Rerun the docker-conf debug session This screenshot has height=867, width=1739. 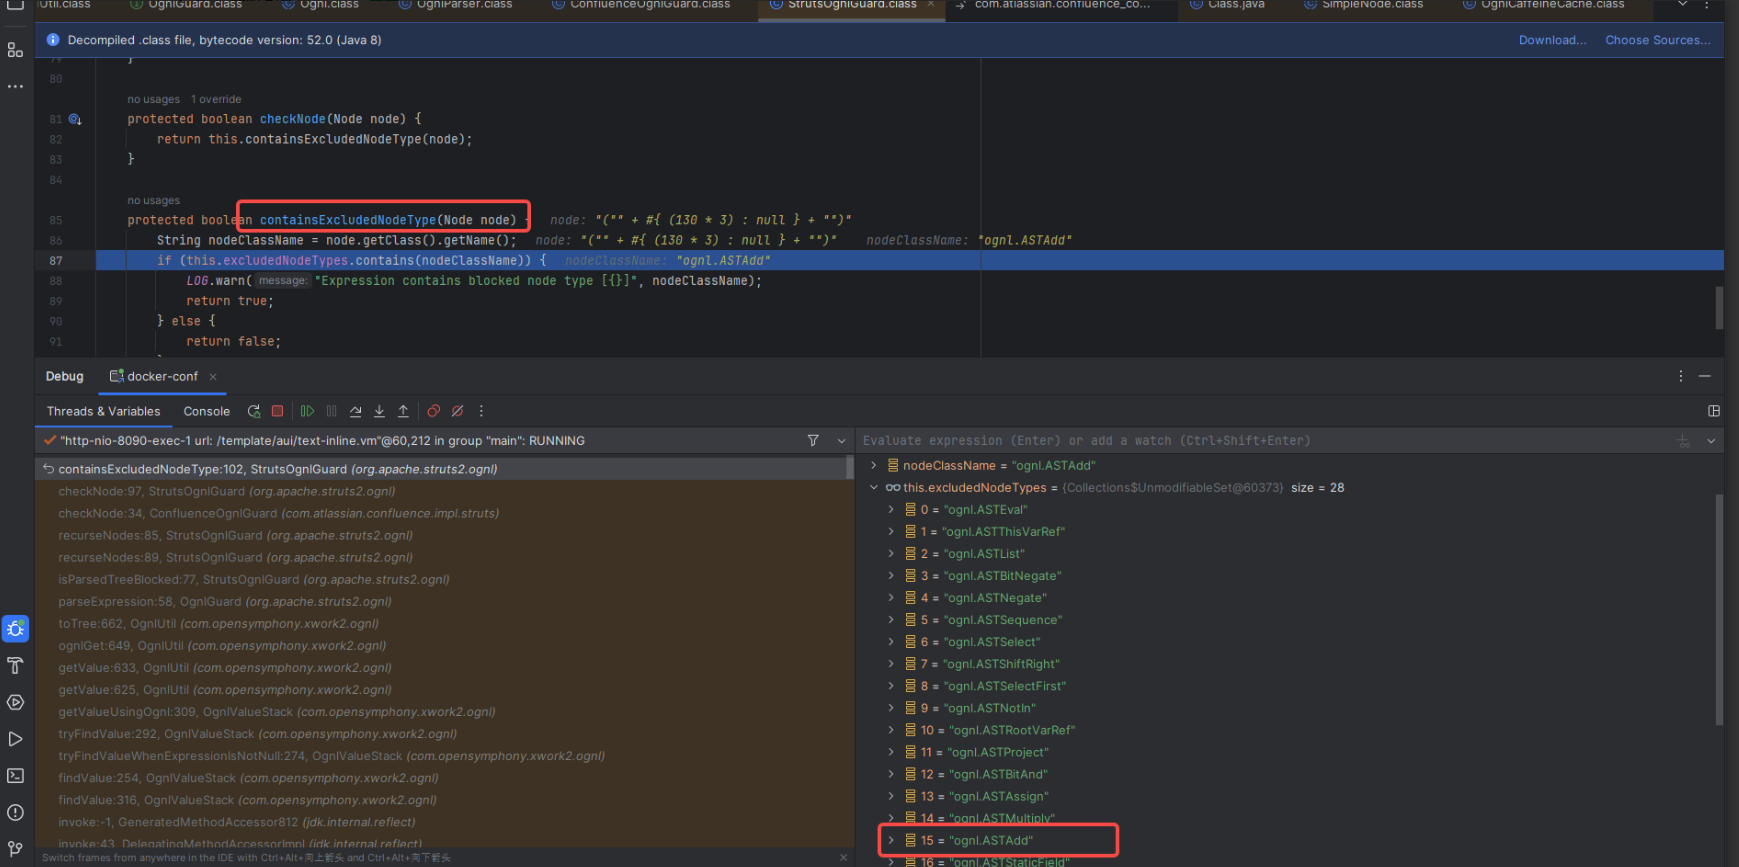coord(254,411)
